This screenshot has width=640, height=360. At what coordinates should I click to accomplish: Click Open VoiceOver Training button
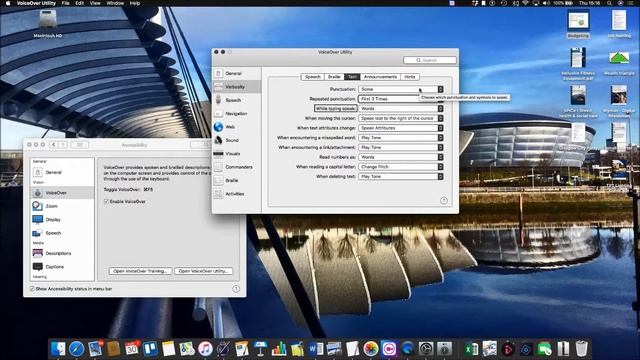pos(140,271)
